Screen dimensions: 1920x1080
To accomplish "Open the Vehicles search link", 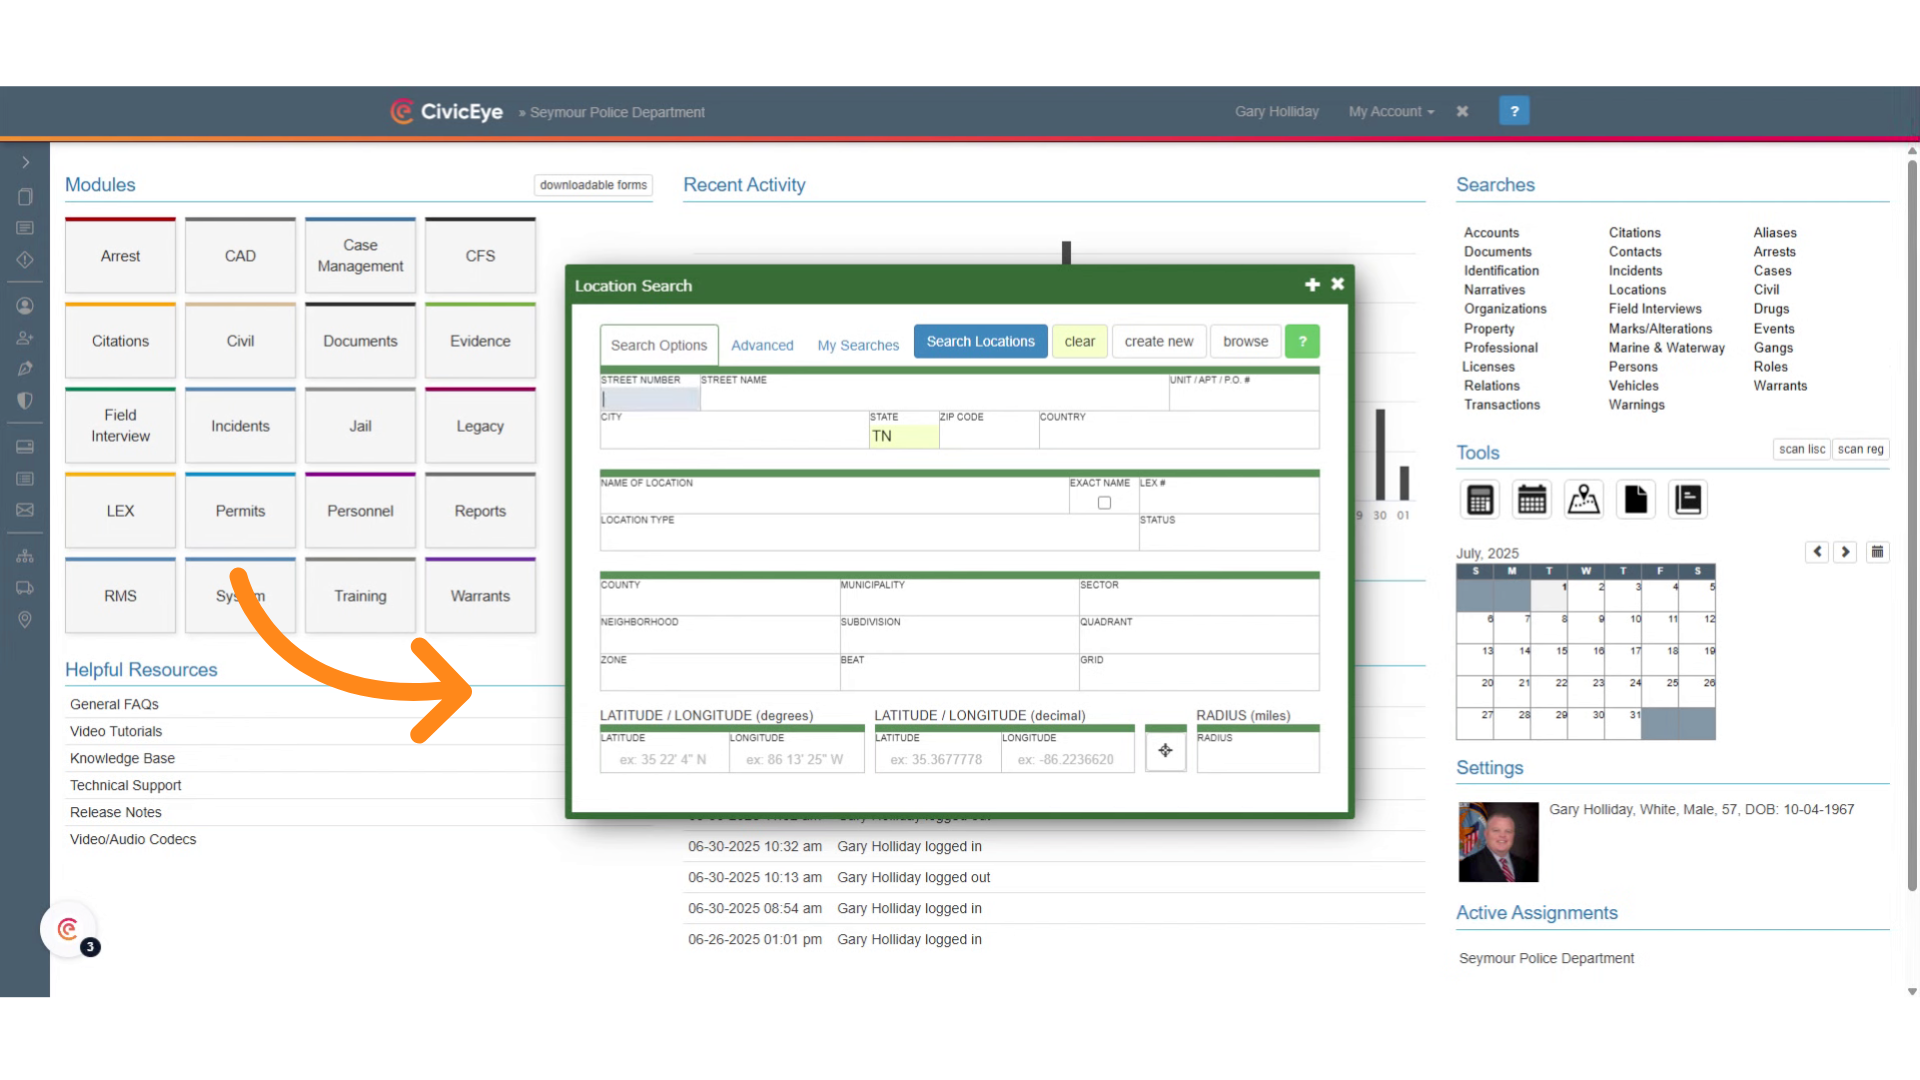I will coord(1633,386).
